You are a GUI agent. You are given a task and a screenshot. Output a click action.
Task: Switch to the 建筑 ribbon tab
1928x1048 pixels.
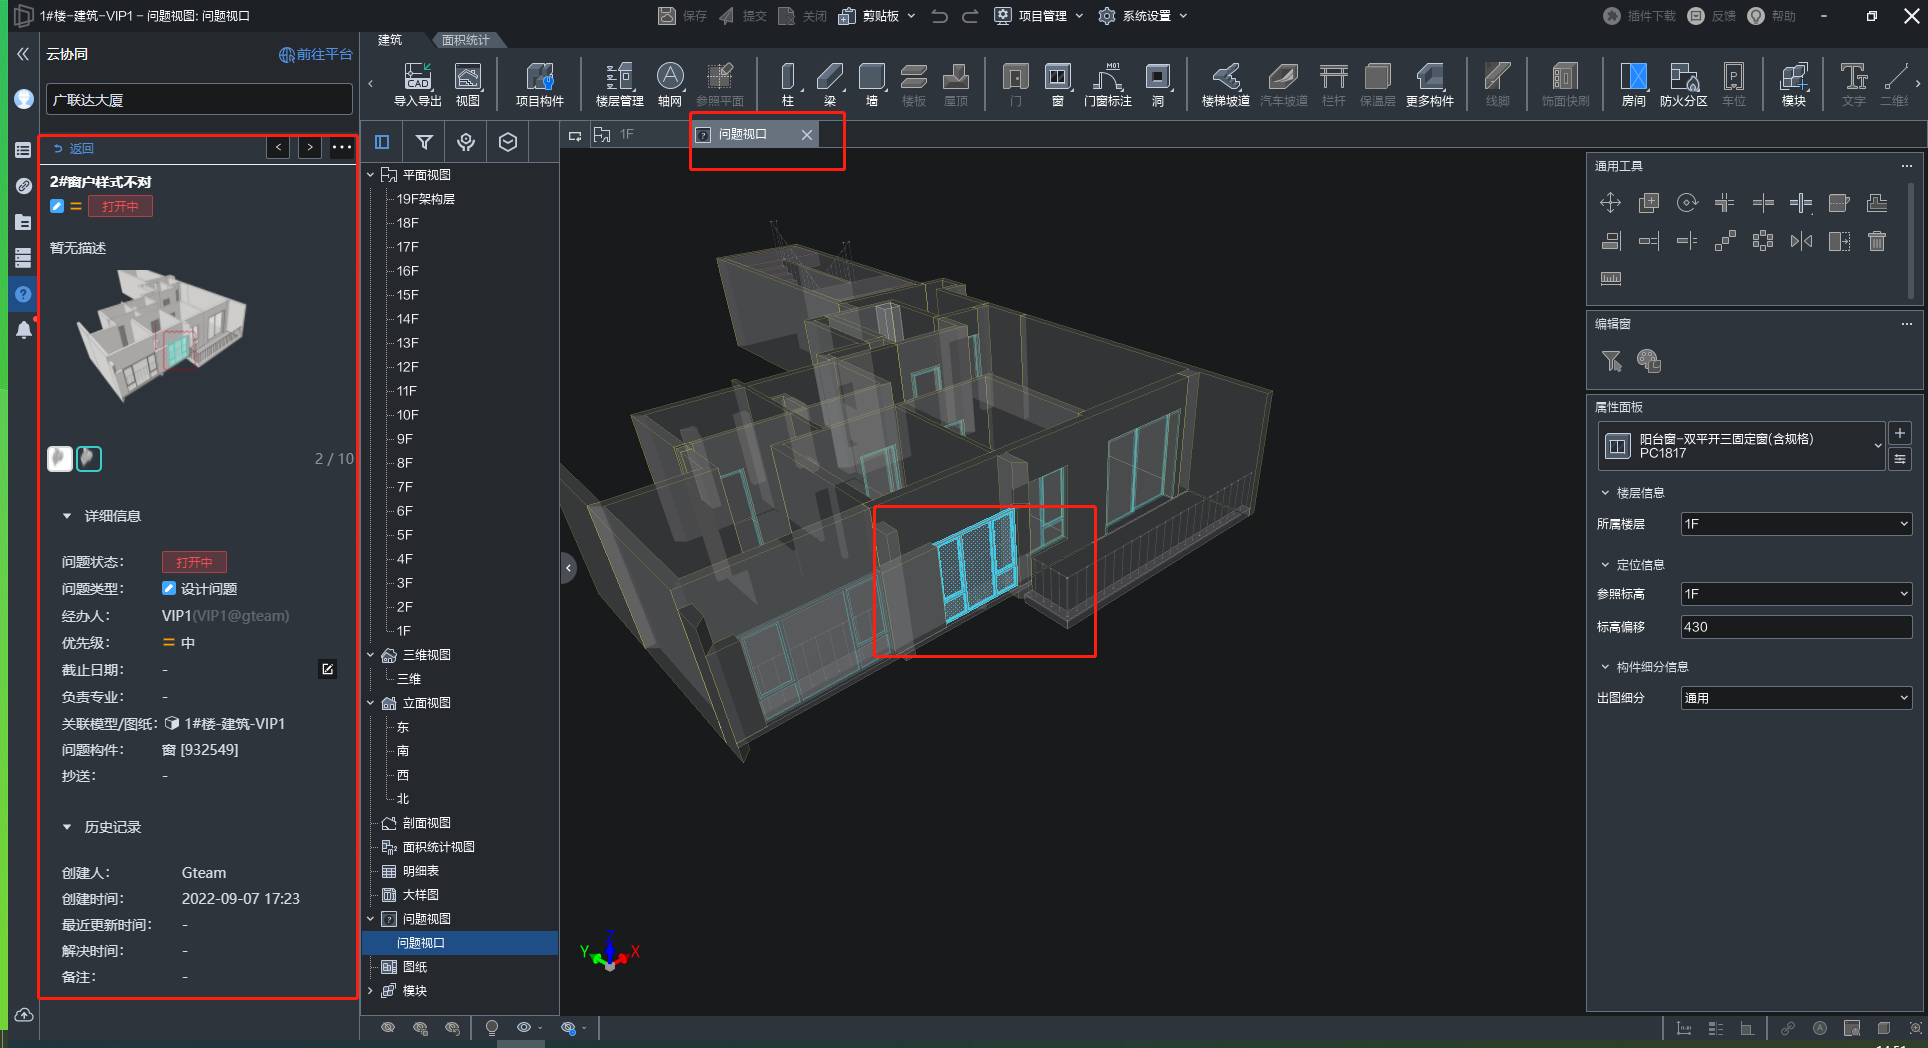point(390,40)
